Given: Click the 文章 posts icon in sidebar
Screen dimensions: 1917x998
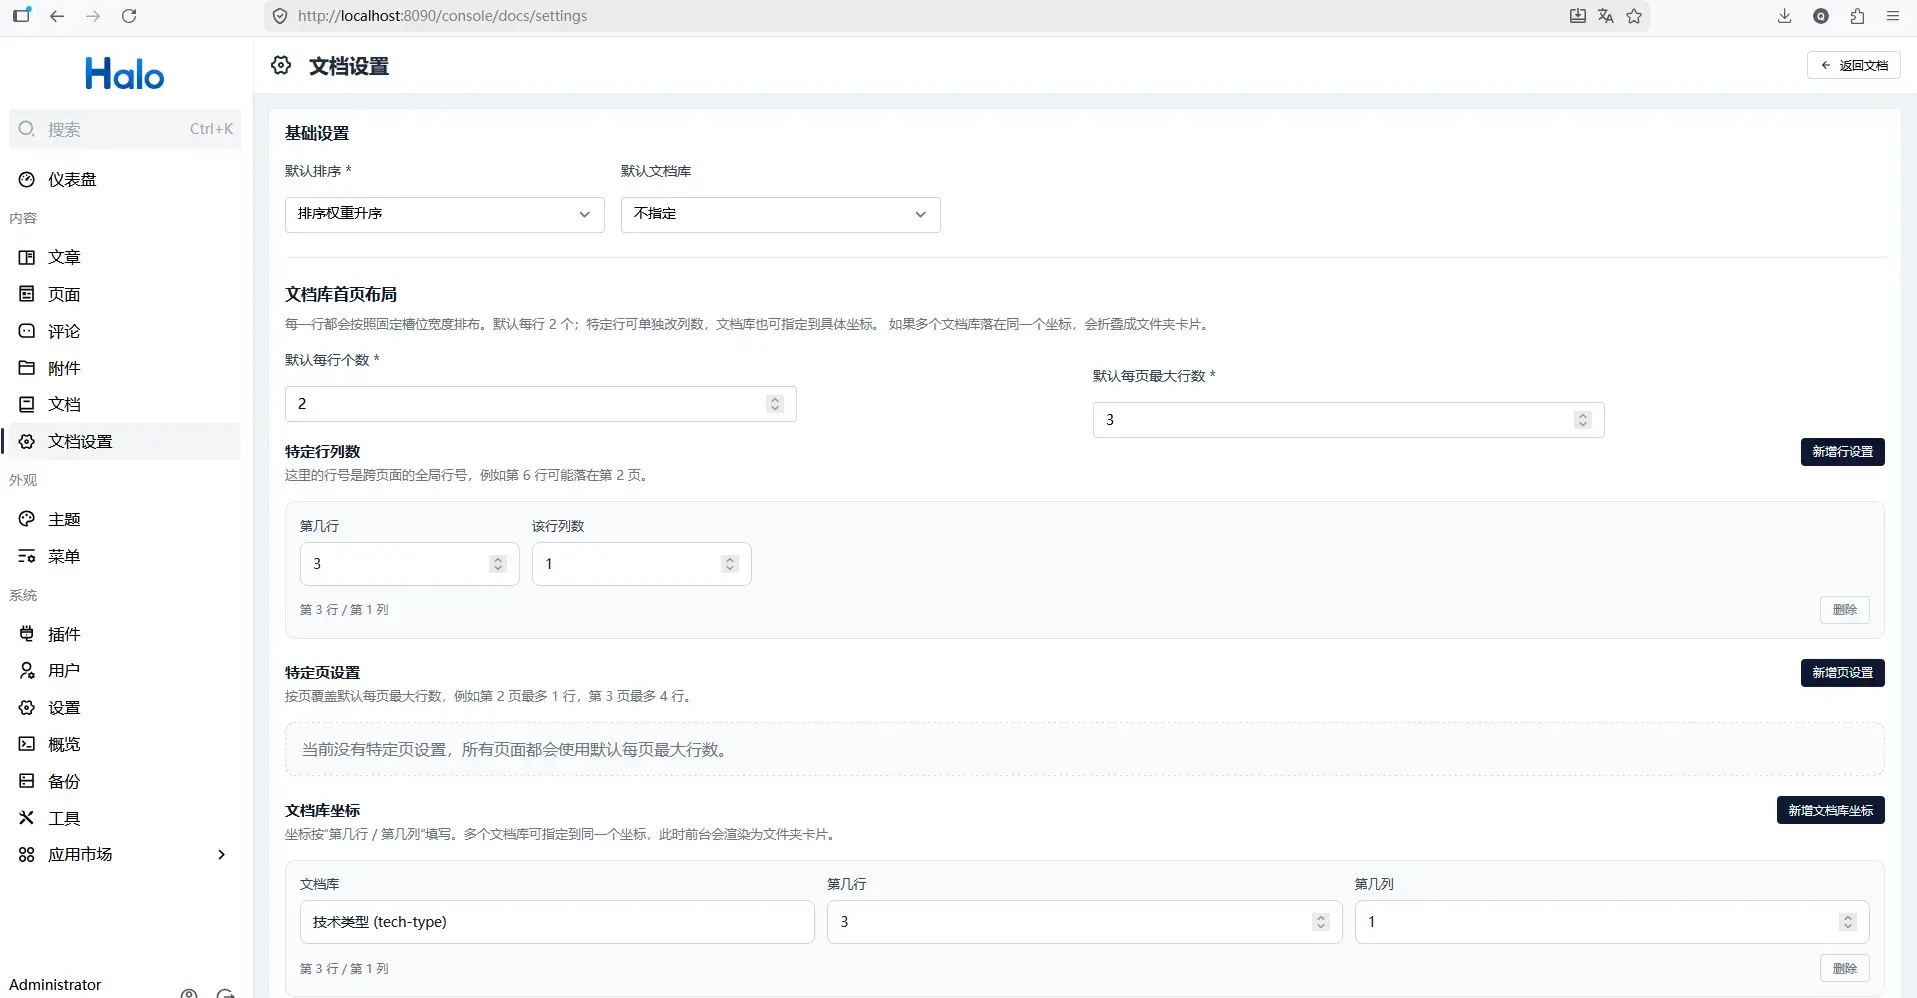Looking at the screenshot, I should [27, 257].
